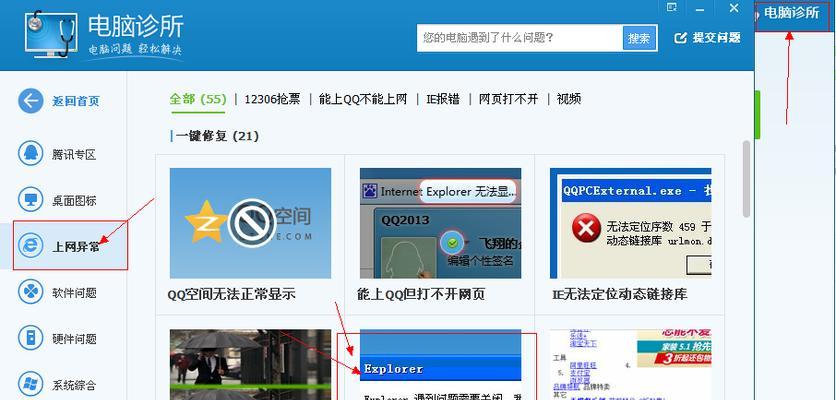Click the 返回首页 back arrow icon

[x=31, y=101]
